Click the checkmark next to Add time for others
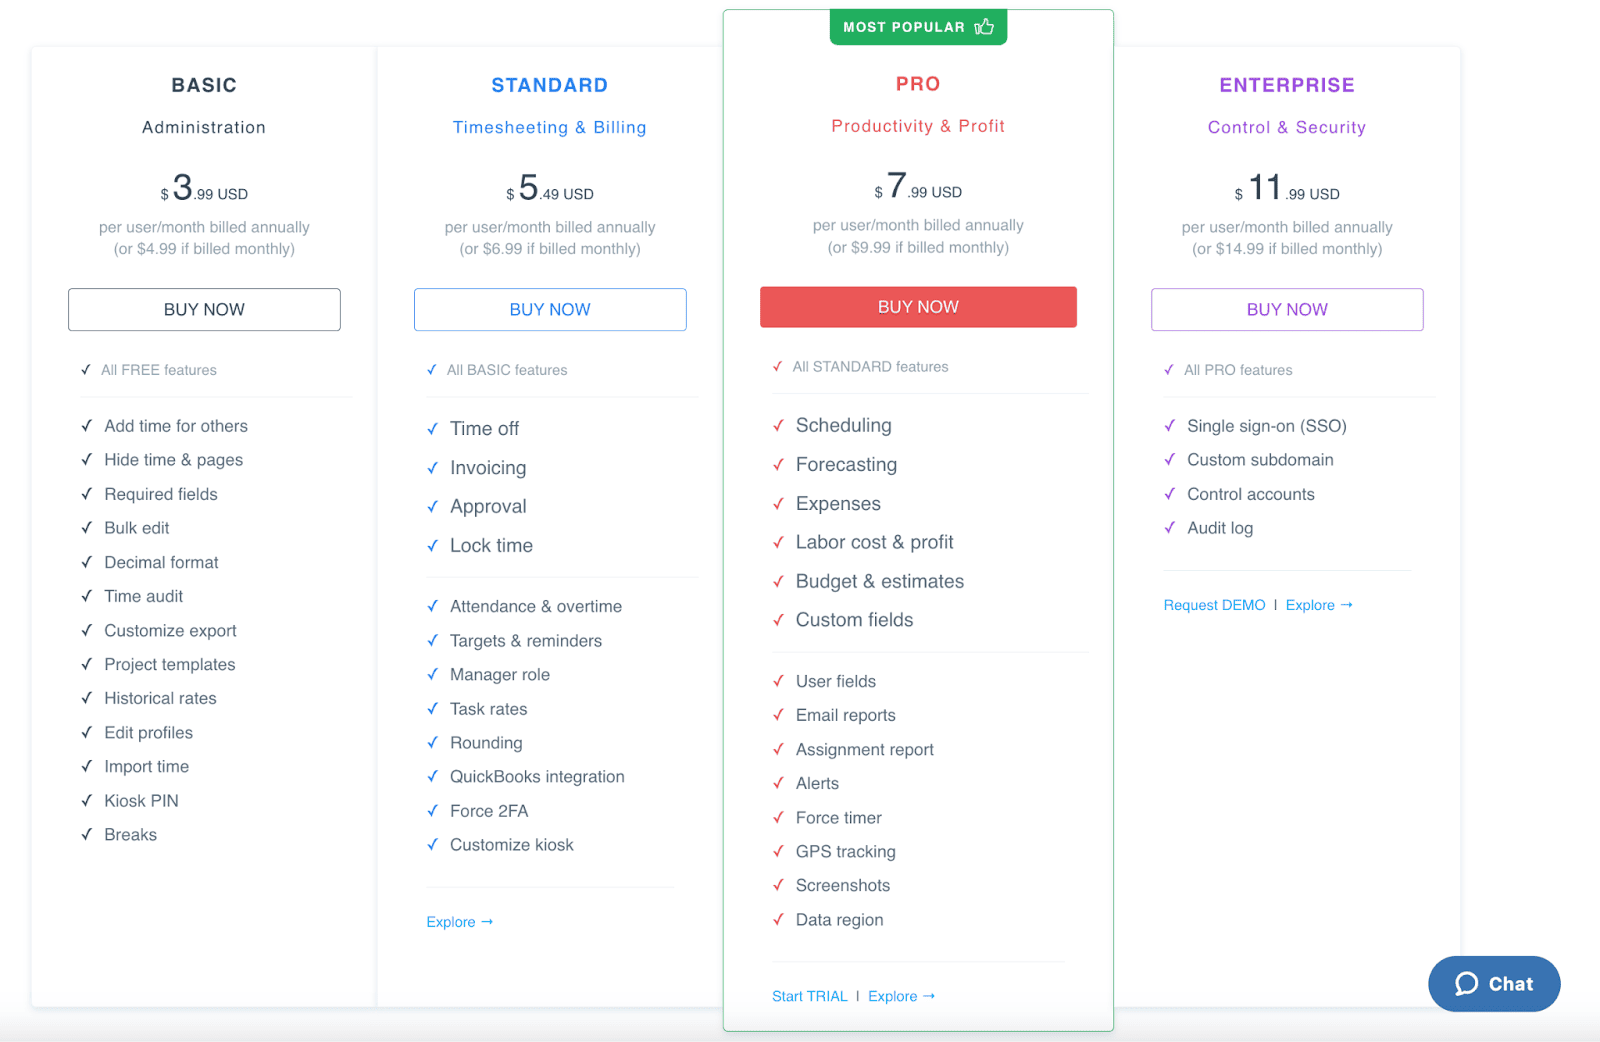This screenshot has height=1042, width=1600. pyautogui.click(x=87, y=426)
